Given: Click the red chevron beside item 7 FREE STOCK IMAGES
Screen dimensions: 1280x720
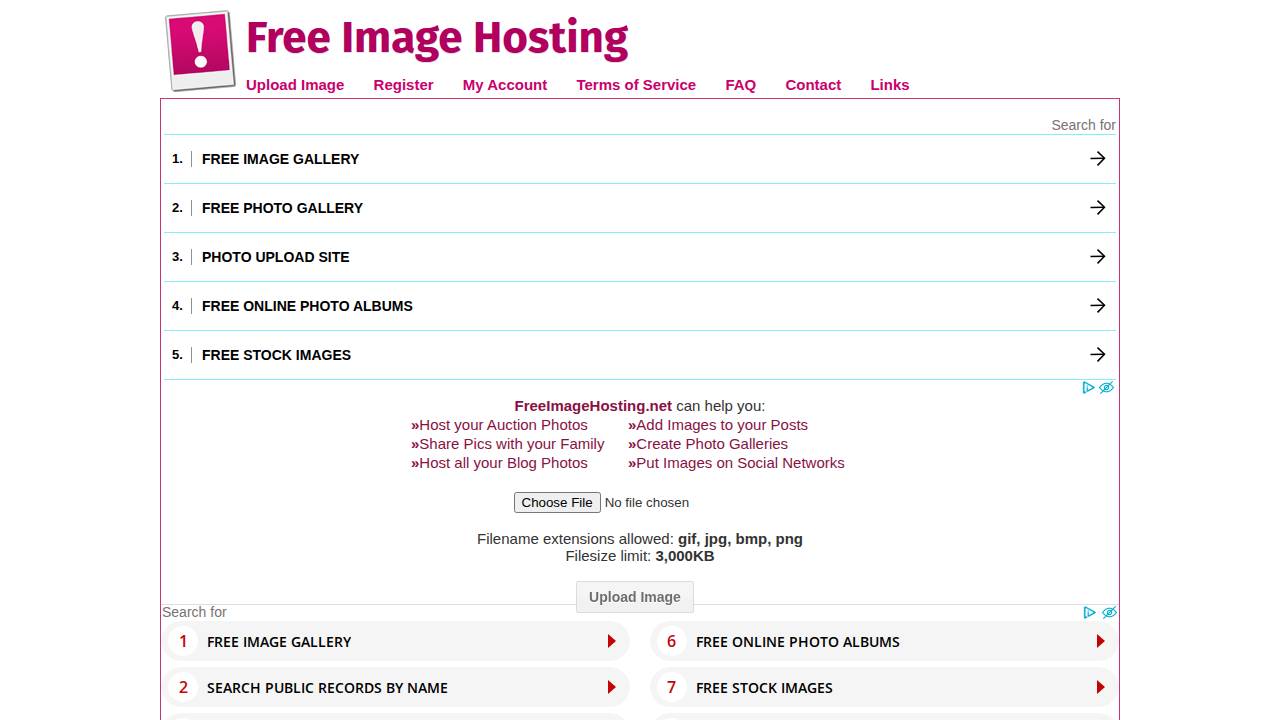Looking at the screenshot, I should click(x=1101, y=687).
